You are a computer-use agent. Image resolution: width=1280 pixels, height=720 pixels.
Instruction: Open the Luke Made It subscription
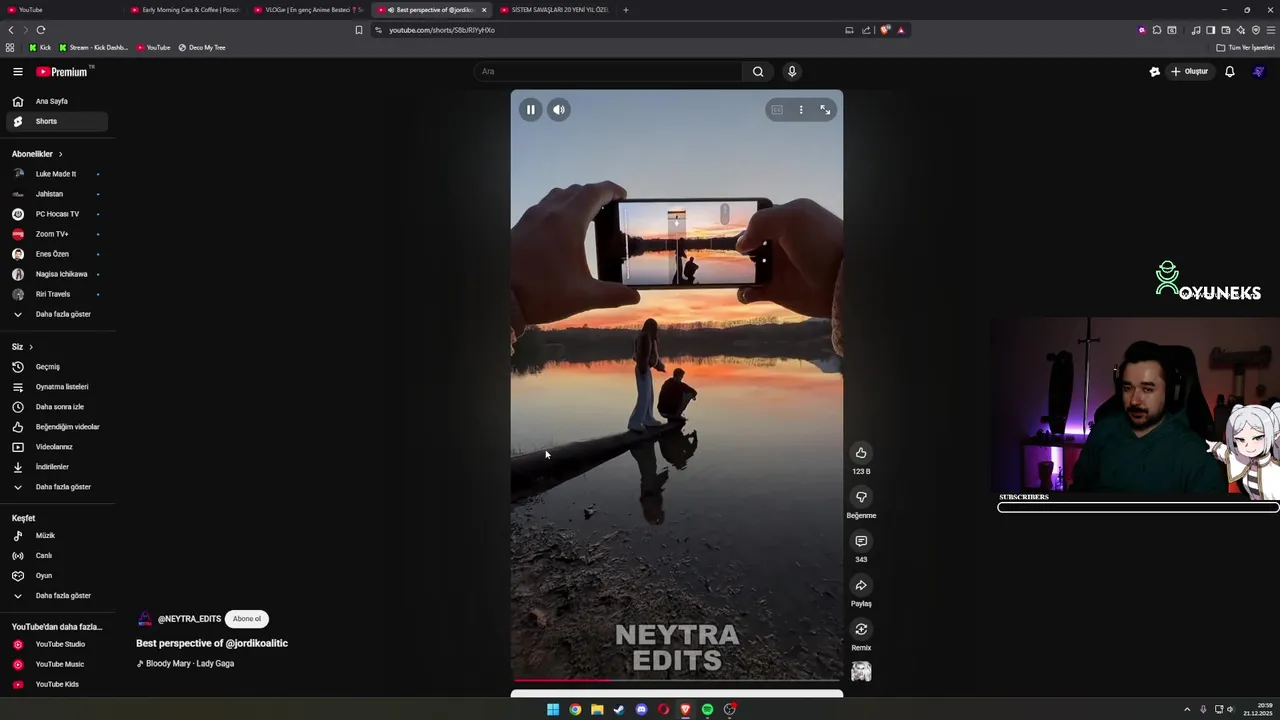click(57, 174)
